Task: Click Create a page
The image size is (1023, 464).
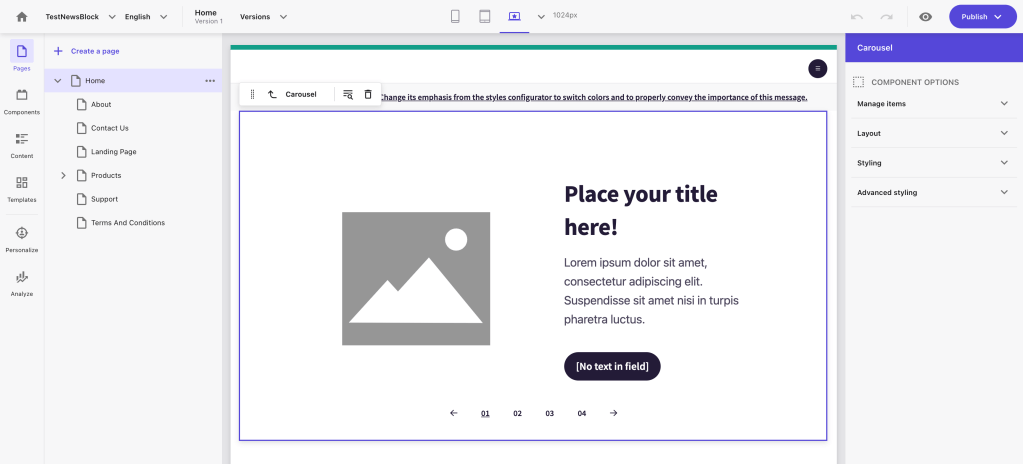Action: pyautogui.click(x=94, y=51)
